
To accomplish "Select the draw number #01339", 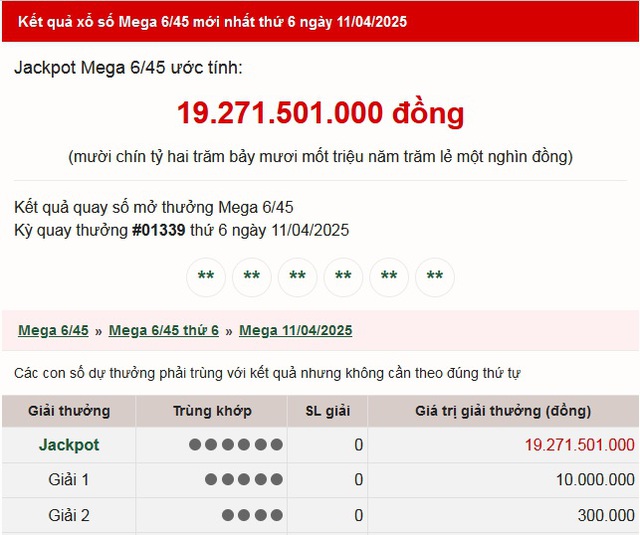I will [159, 230].
